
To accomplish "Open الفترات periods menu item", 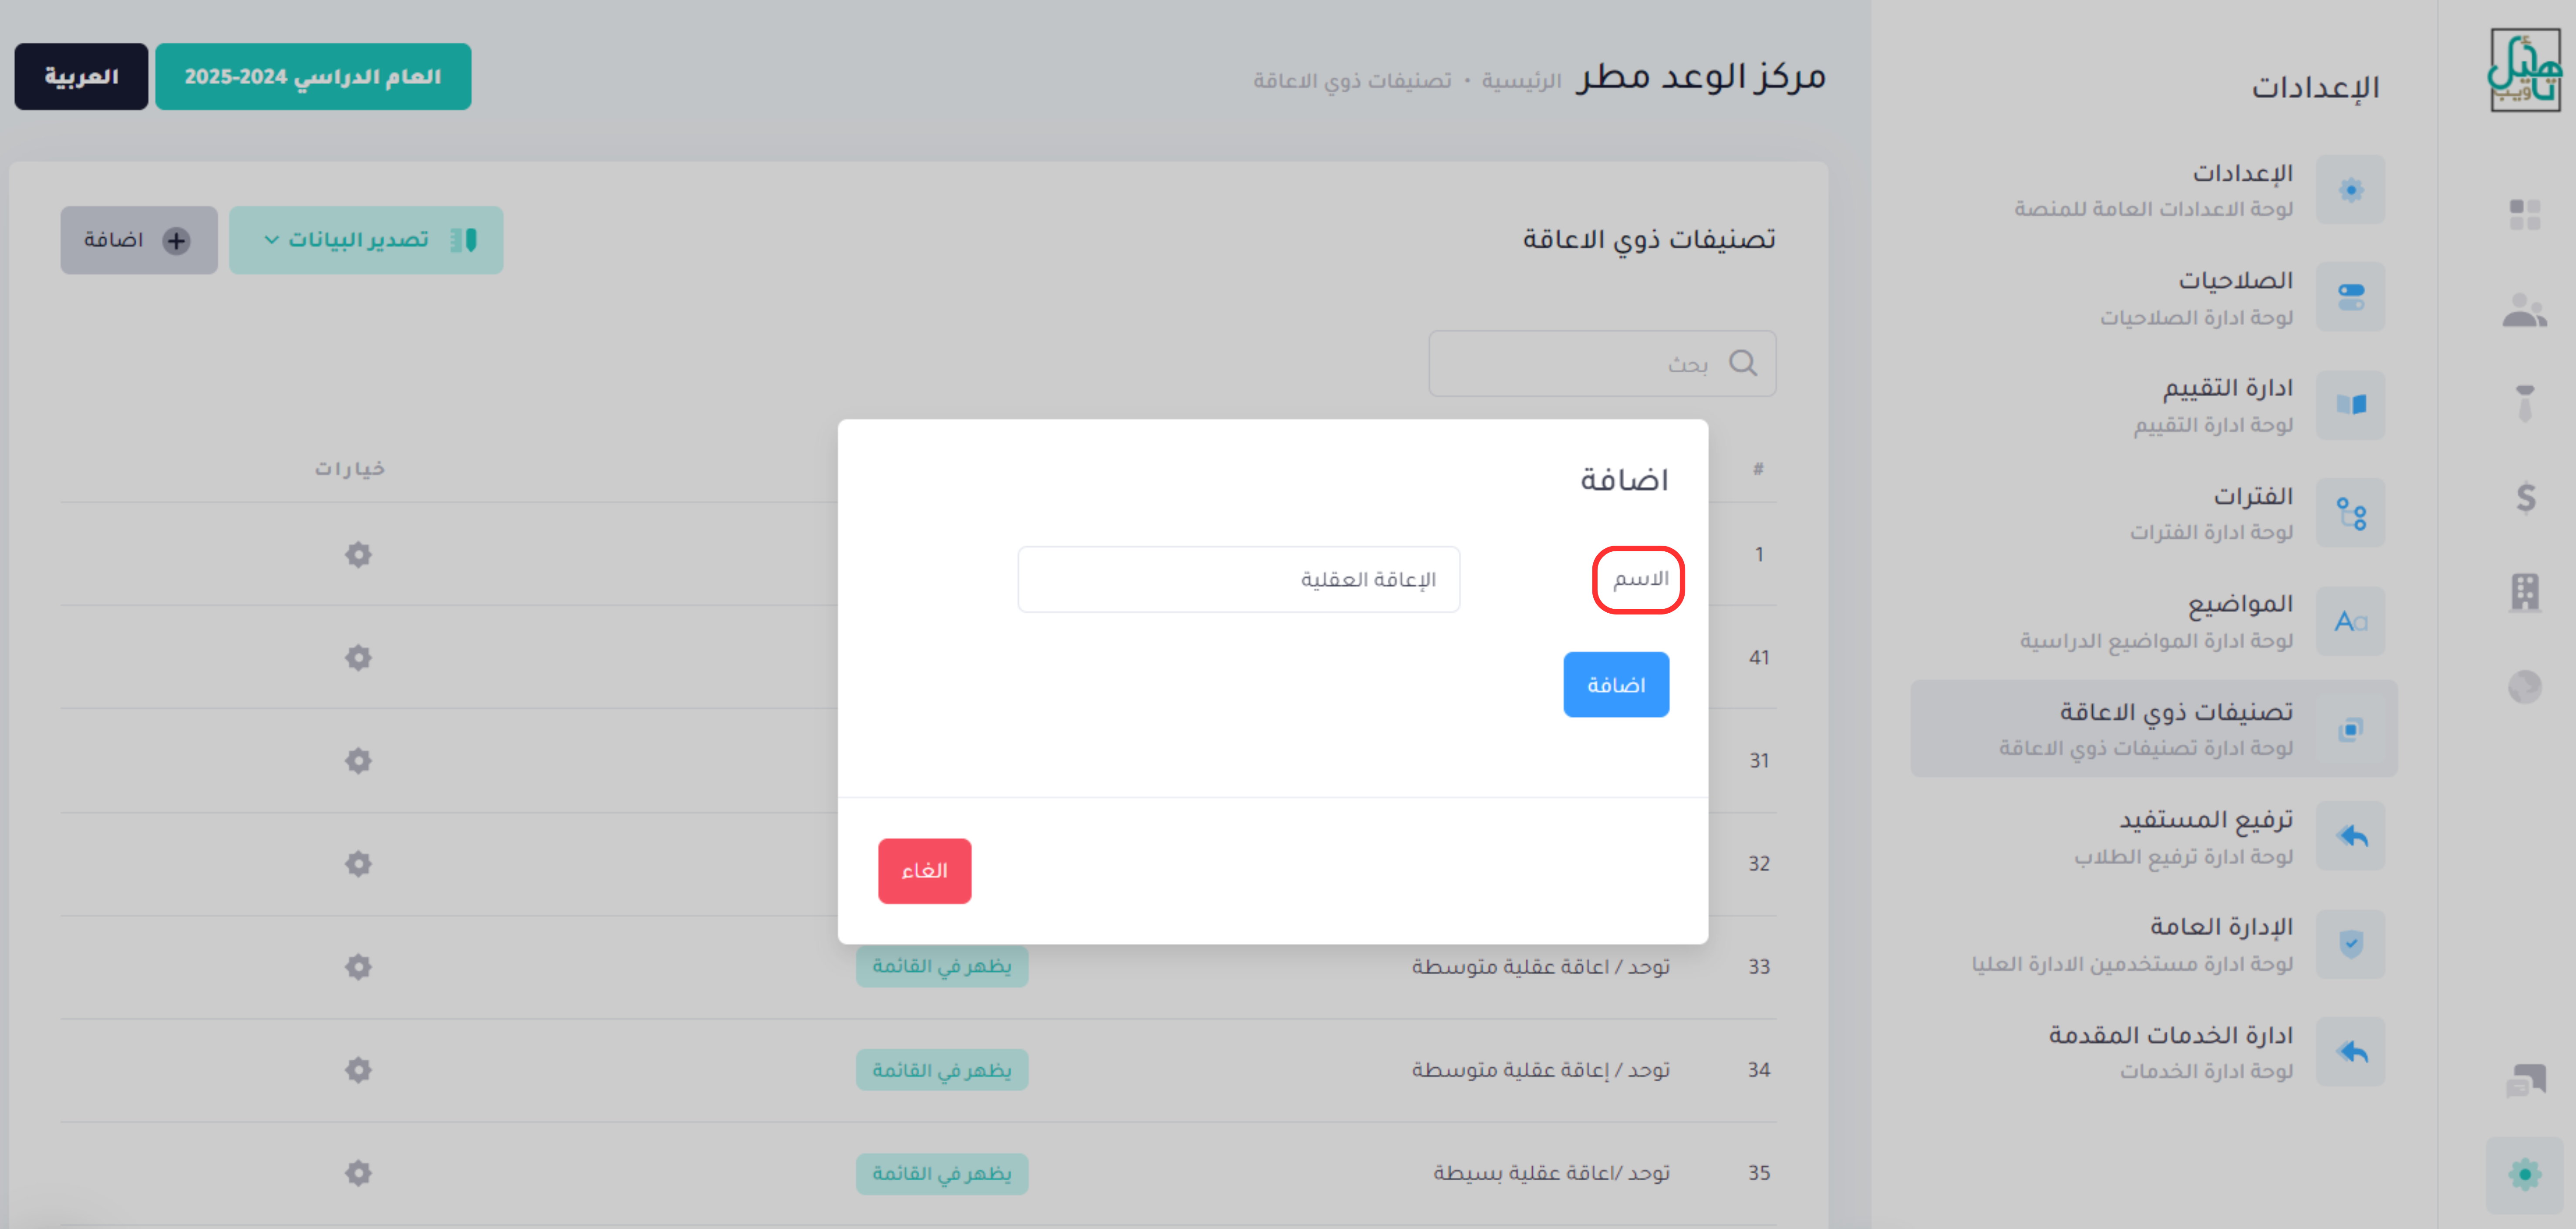I will point(2154,513).
